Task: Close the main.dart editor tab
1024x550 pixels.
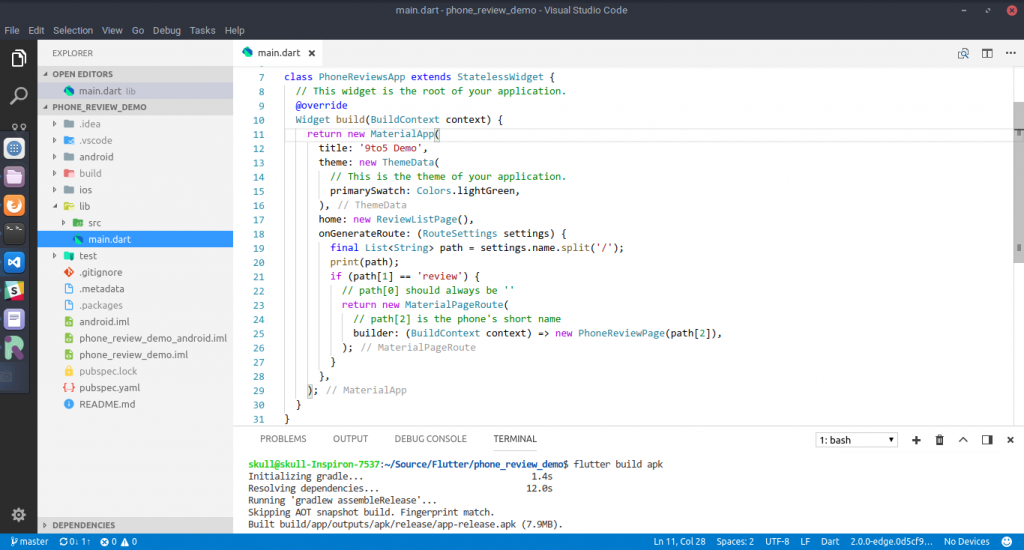Action: click(x=312, y=53)
